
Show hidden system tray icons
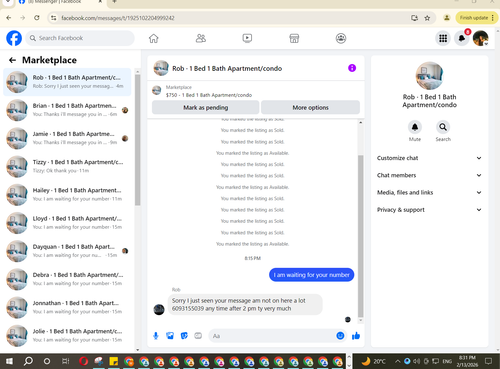pyautogui.click(x=398, y=361)
